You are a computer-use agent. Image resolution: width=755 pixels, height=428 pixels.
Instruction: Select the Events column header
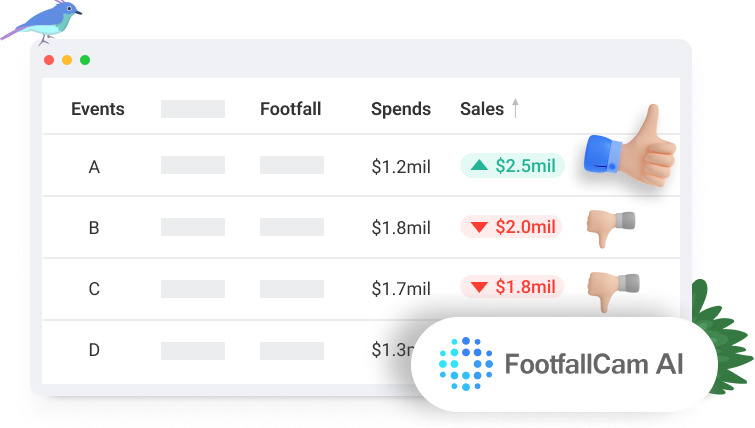(x=96, y=109)
